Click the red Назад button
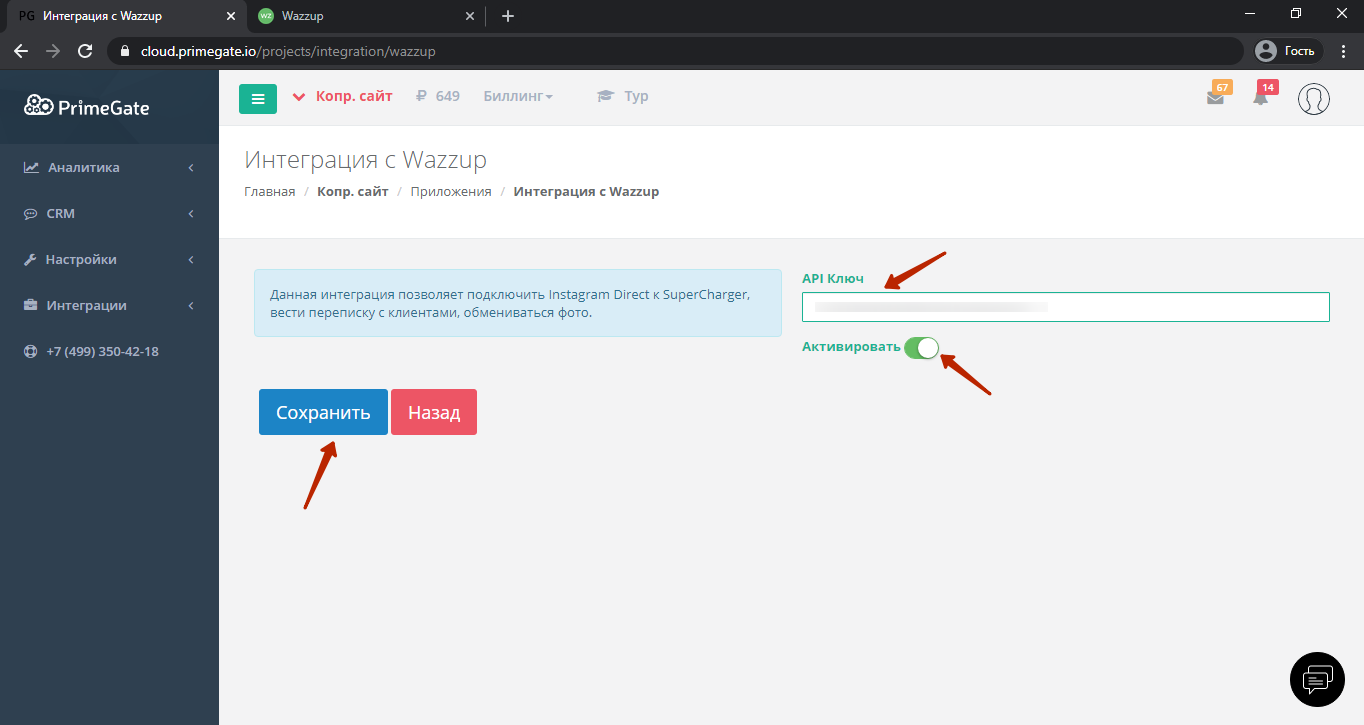Screen dimensions: 1364x725 pyautogui.click(x=434, y=412)
